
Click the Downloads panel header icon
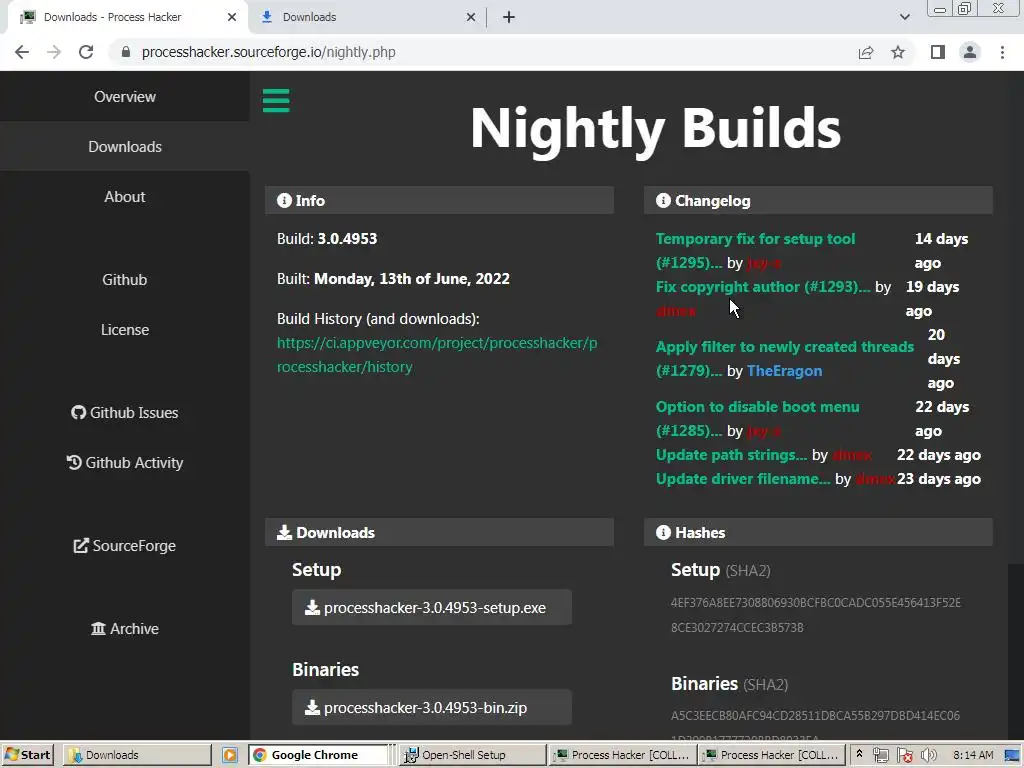tap(284, 532)
